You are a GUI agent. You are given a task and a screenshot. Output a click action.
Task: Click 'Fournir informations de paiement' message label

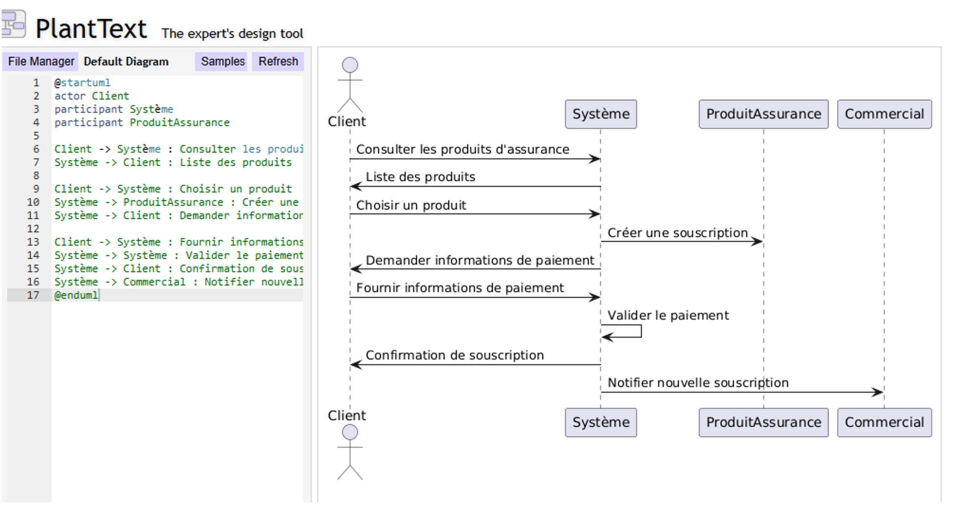click(x=460, y=288)
